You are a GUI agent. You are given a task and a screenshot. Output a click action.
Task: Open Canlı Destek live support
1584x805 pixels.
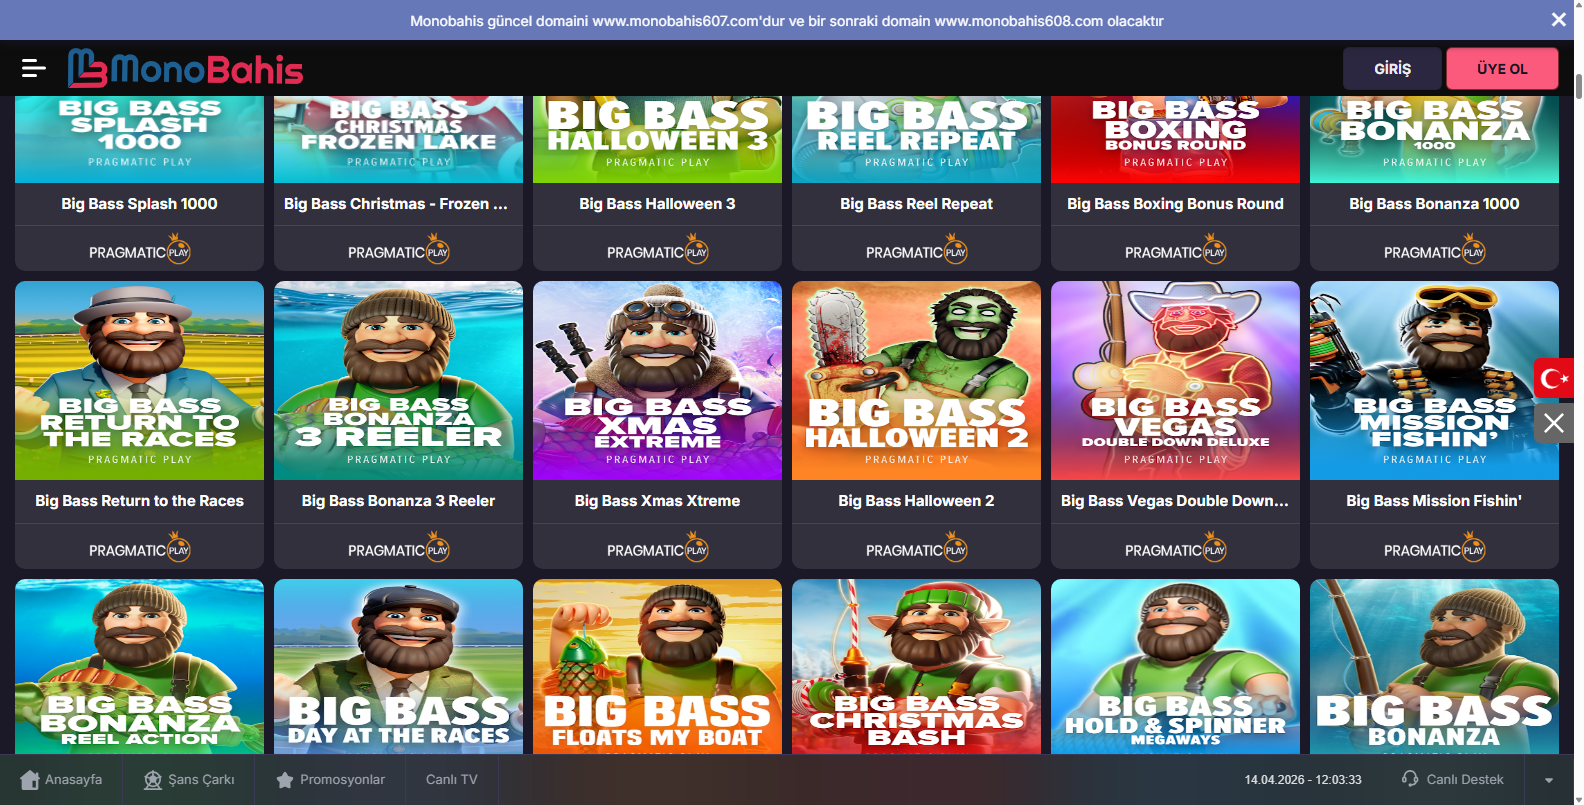click(1452, 779)
